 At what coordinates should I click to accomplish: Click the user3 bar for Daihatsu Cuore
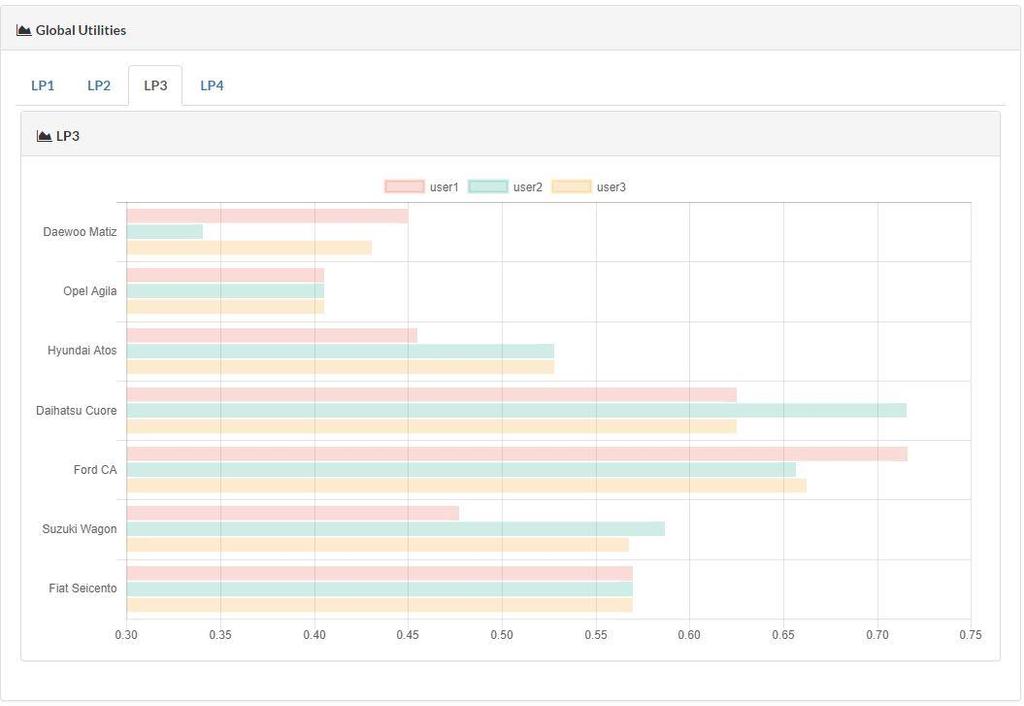[x=432, y=426]
